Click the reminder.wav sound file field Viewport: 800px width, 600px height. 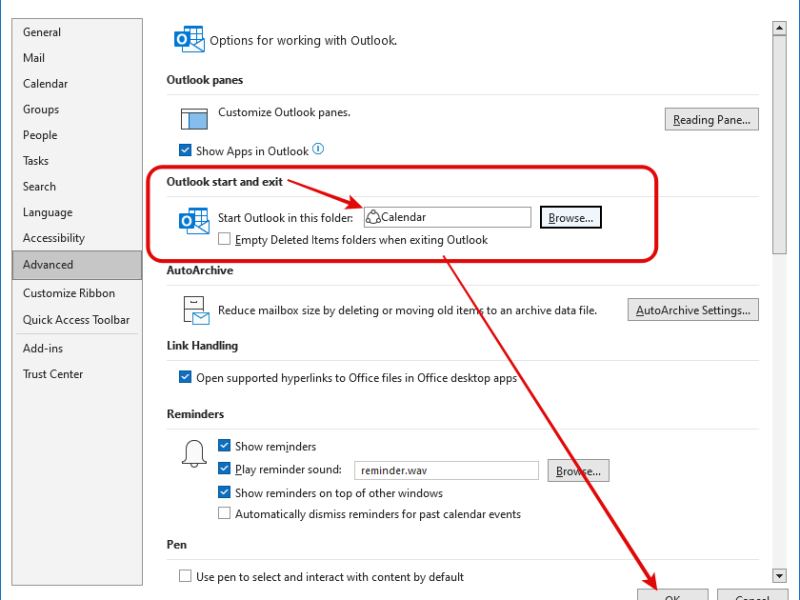point(446,470)
